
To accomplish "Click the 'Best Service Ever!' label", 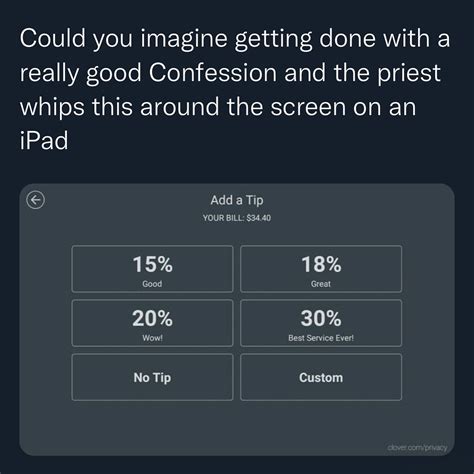I will point(321,338).
